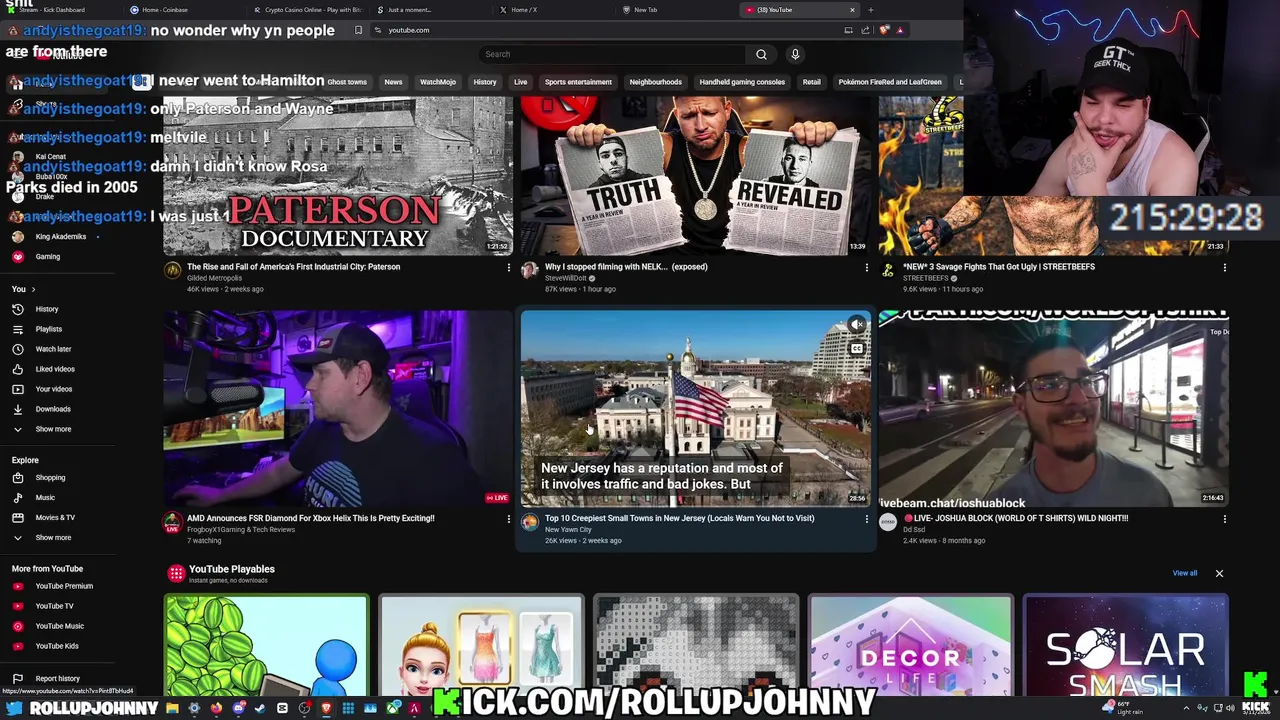Open History in the sidebar
Image resolution: width=1280 pixels, height=720 pixels.
[47, 309]
